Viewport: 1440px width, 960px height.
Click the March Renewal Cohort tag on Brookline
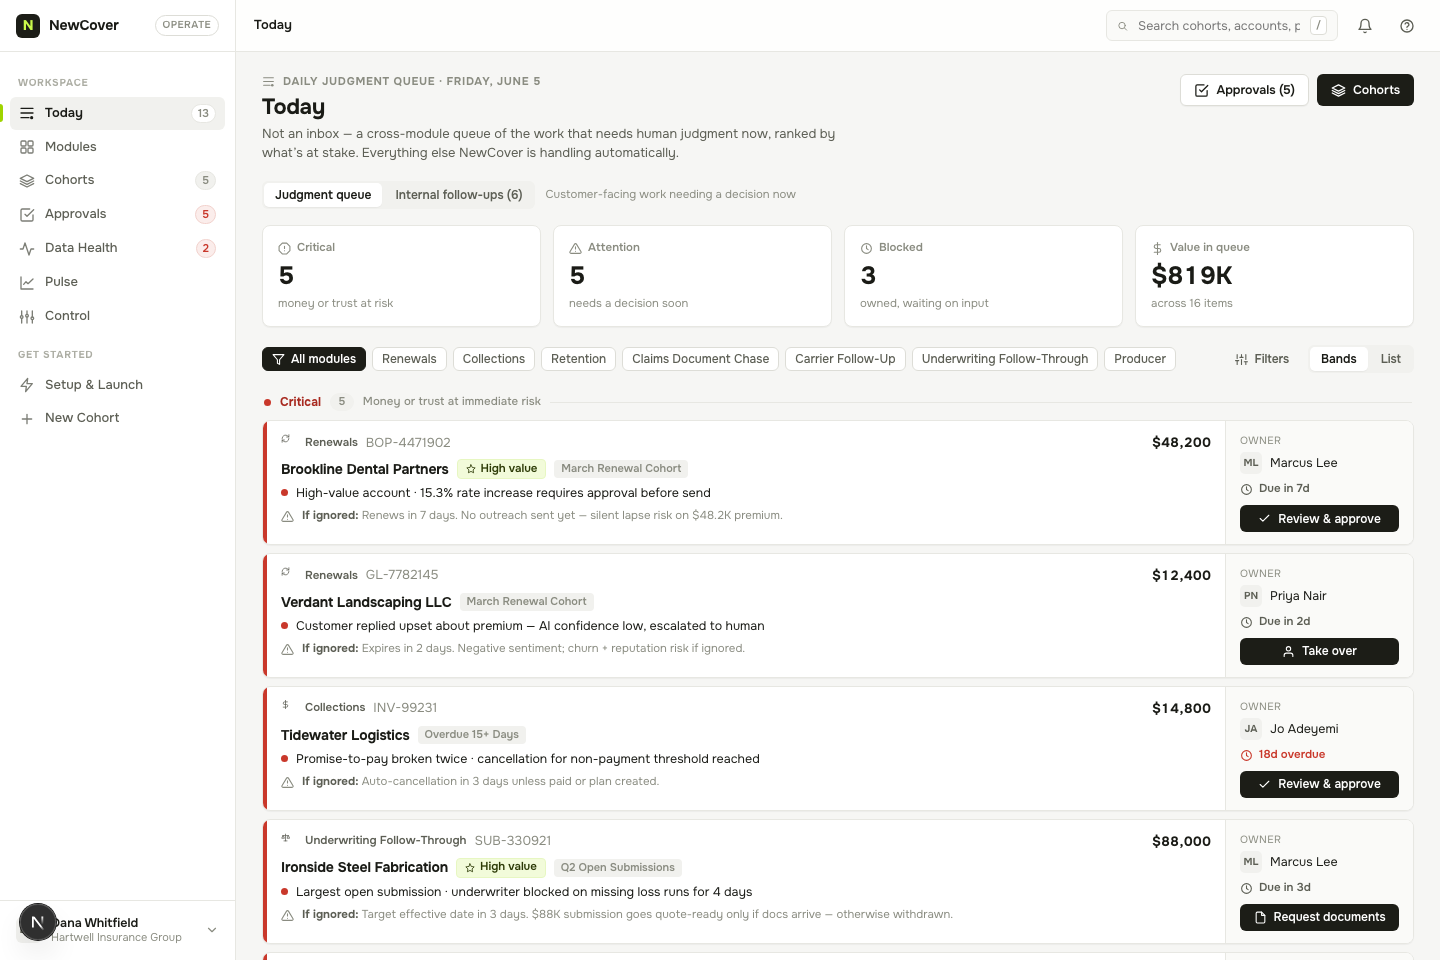coord(621,469)
